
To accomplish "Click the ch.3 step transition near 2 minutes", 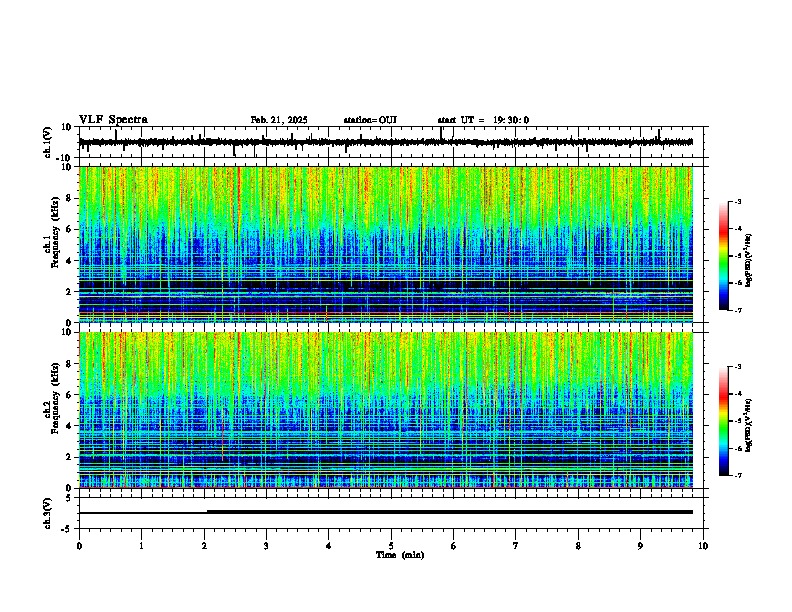I will [207, 512].
